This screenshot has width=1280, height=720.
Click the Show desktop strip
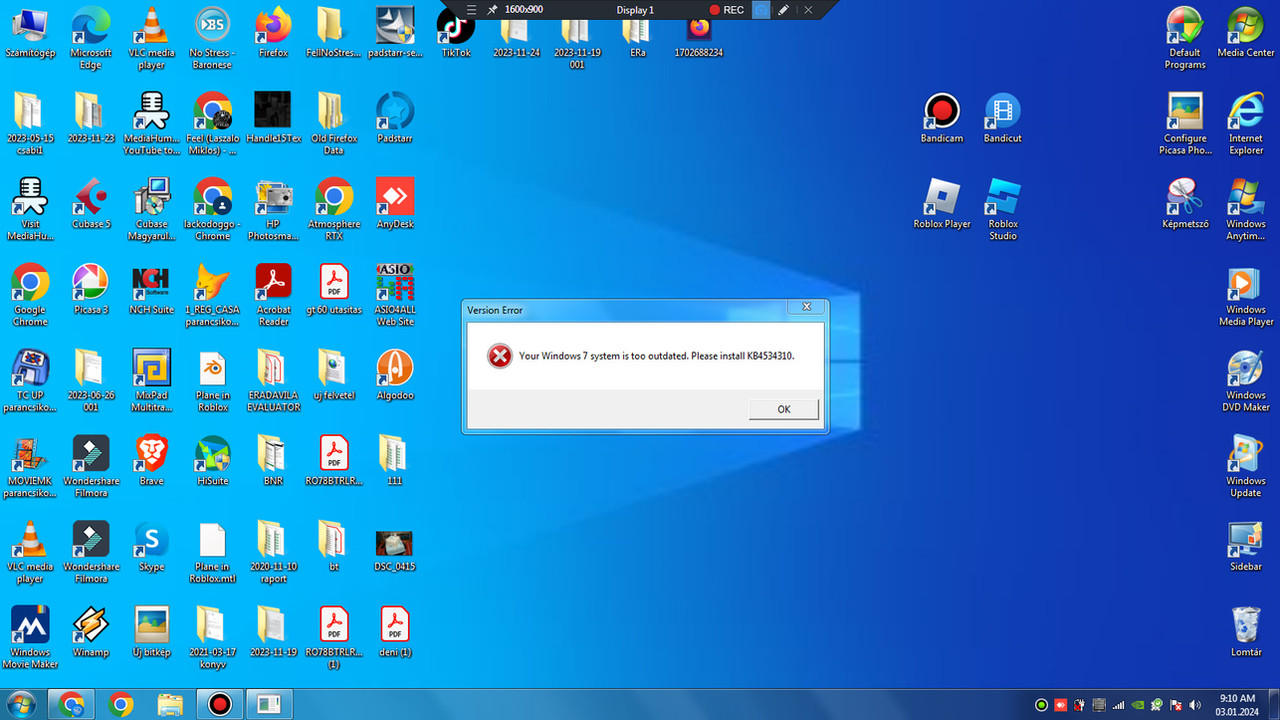pos(1274,704)
